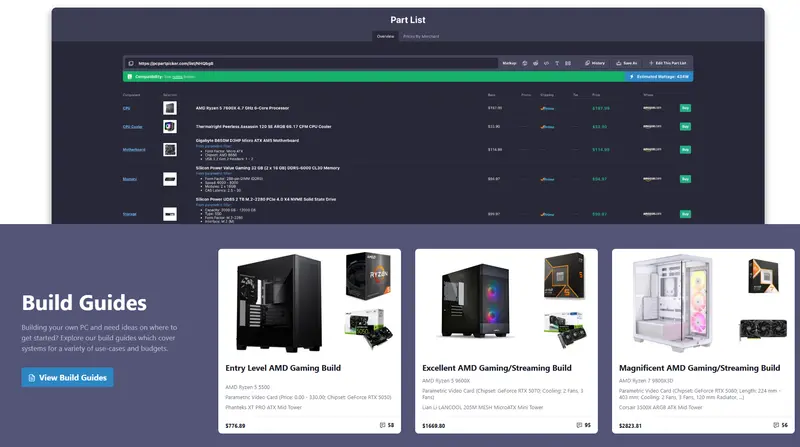Click the Build Guides heading
Image resolution: width=800 pixels, height=447 pixels.
[x=84, y=303]
